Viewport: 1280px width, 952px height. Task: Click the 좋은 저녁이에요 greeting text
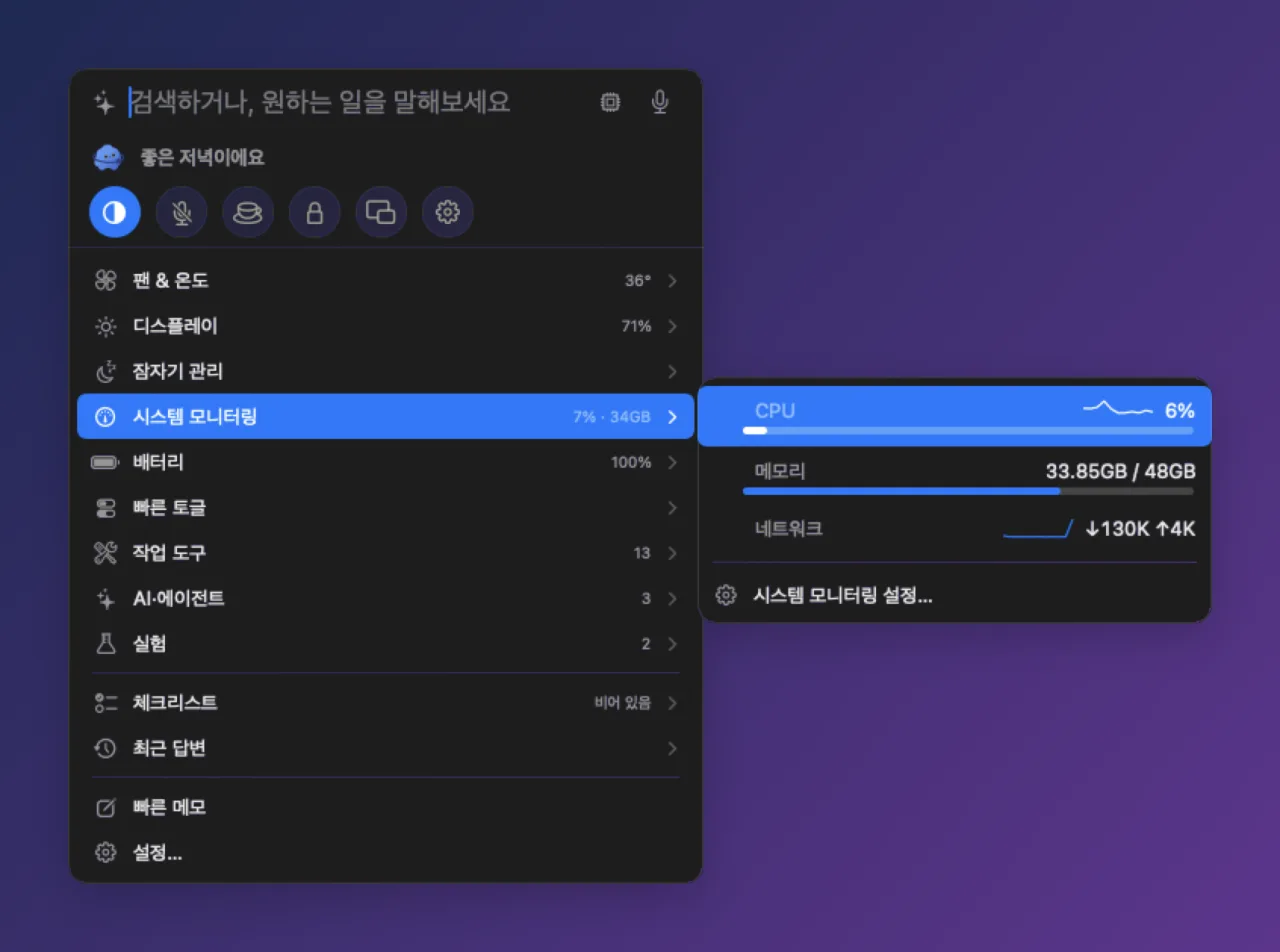[x=202, y=158]
